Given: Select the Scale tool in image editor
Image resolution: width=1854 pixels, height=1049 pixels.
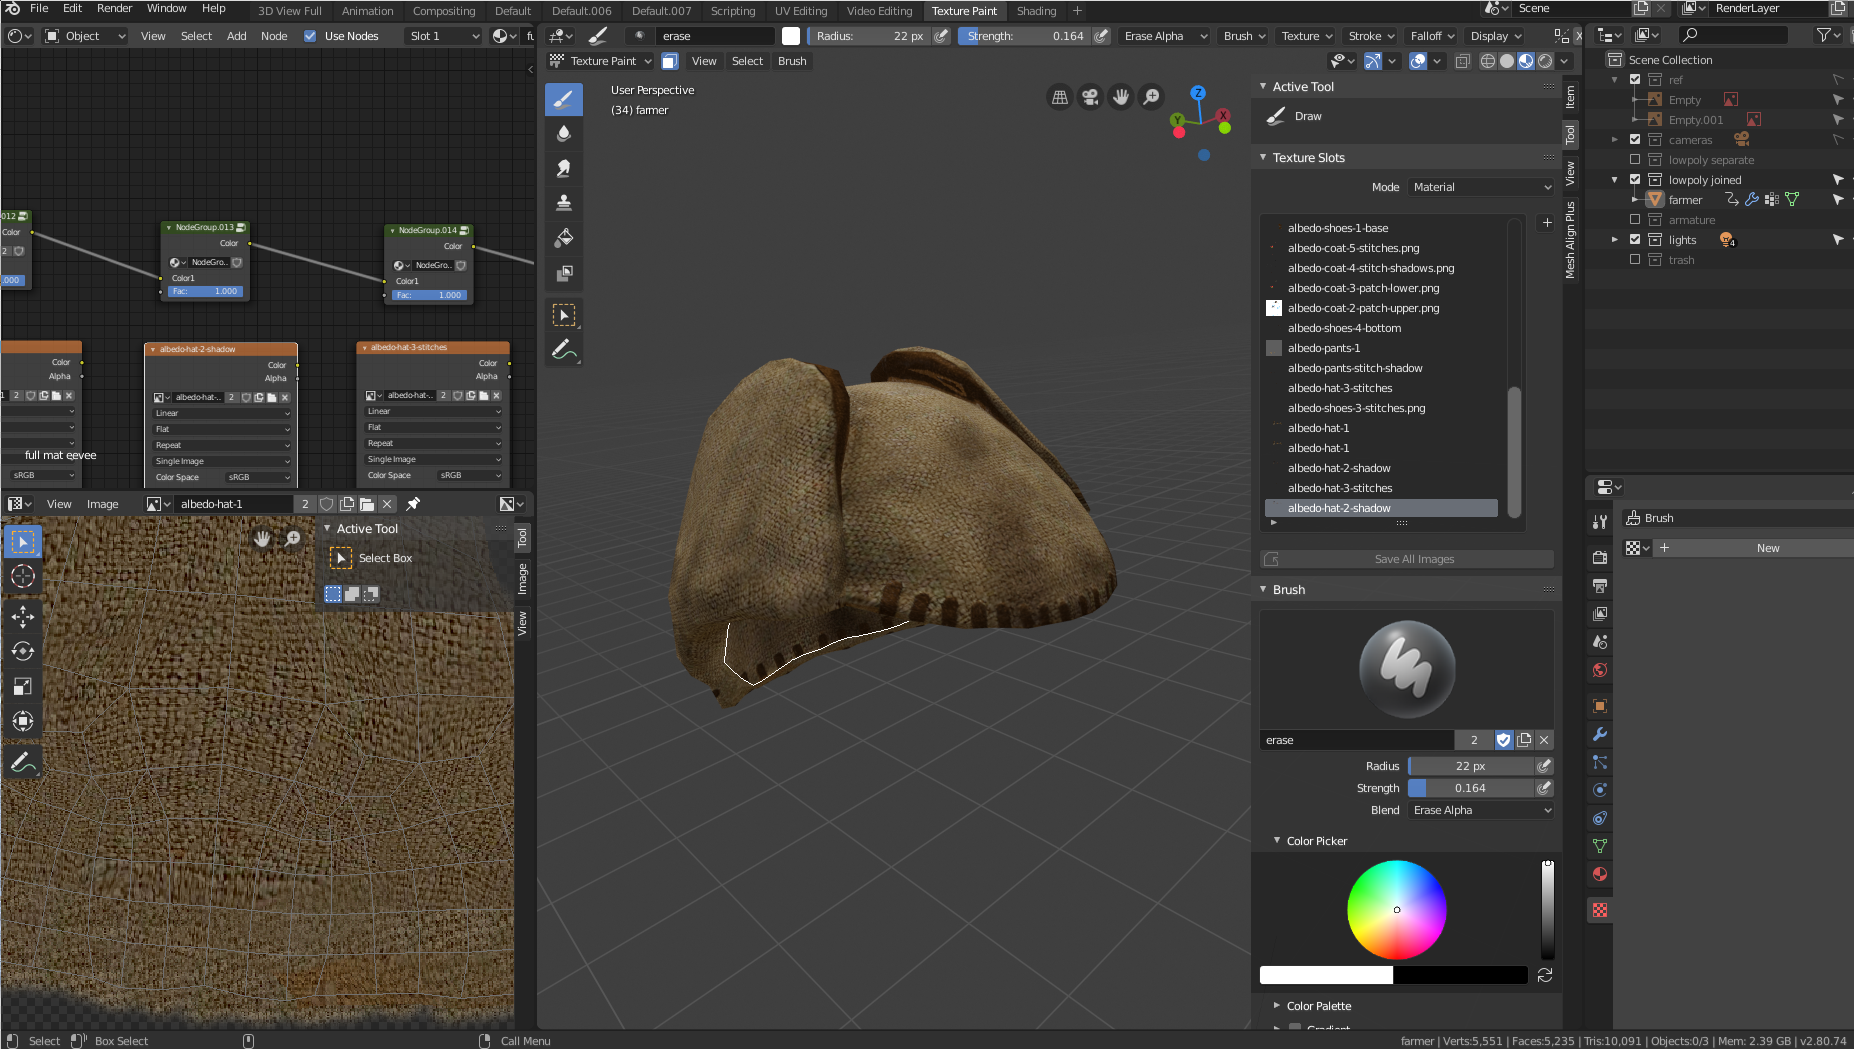Looking at the screenshot, I should 23,686.
